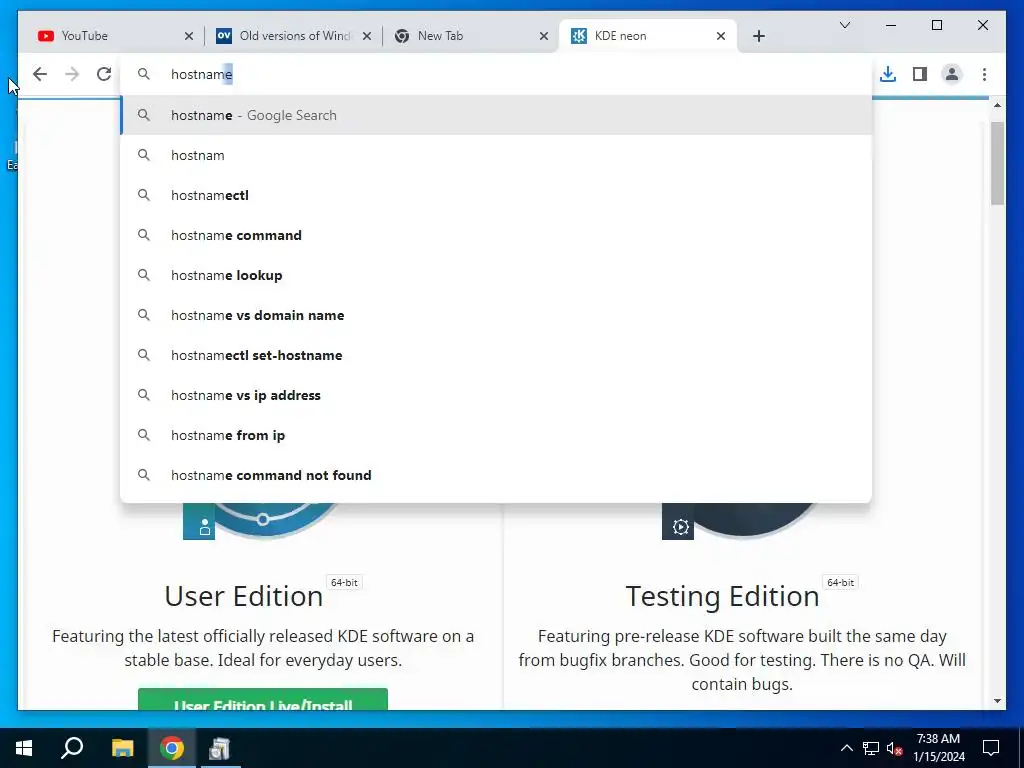This screenshot has height=768, width=1024.
Task: Open the Chrome profile avatar
Action: click(952, 74)
